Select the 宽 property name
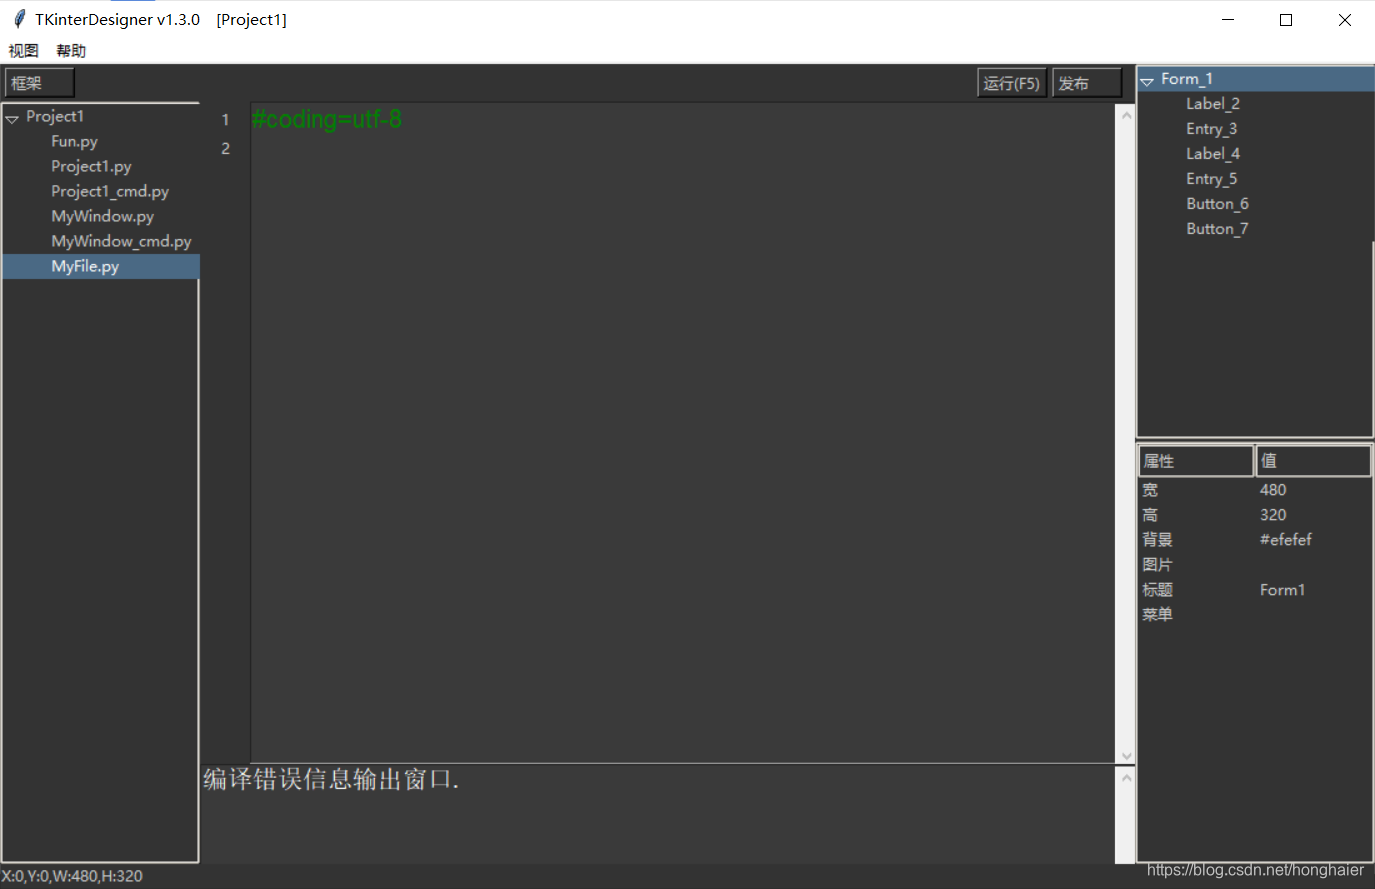This screenshot has height=889, width=1375. [1150, 490]
